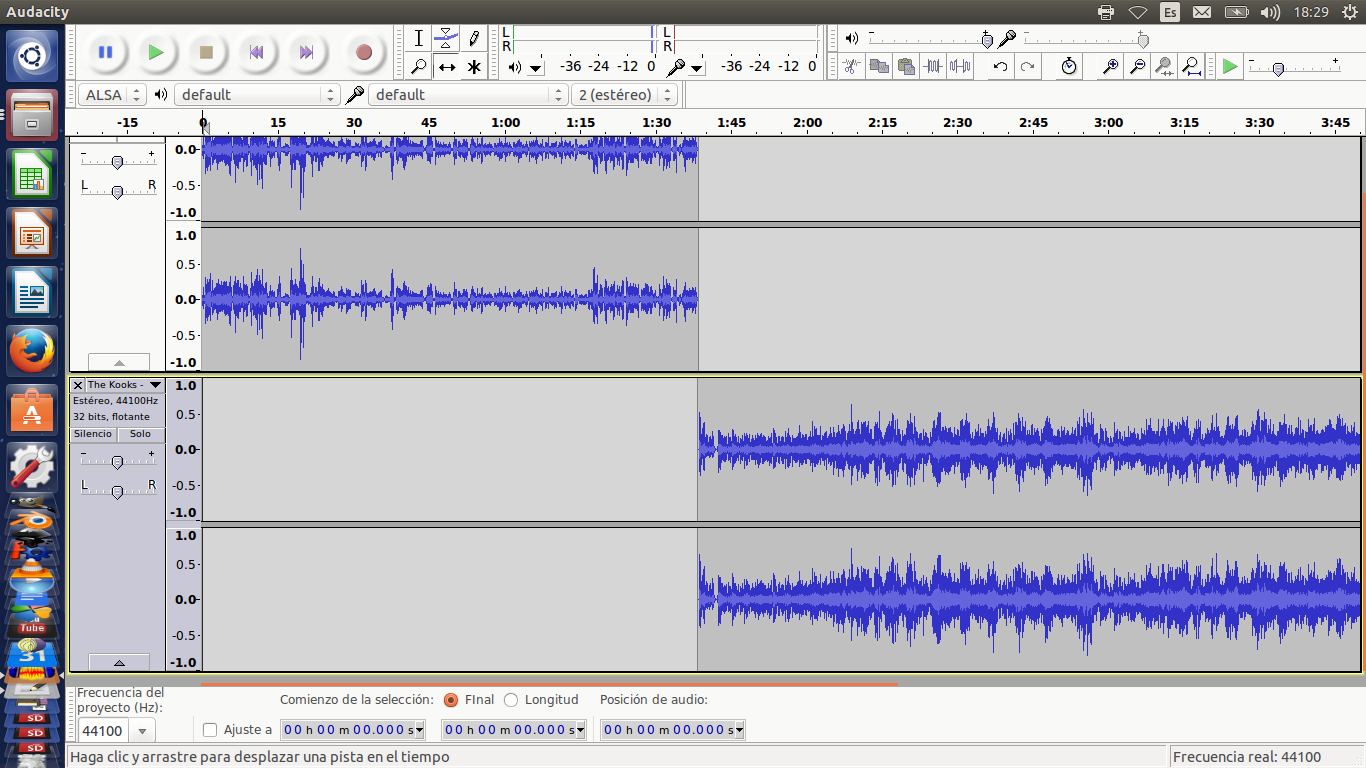The width and height of the screenshot is (1366, 768).
Task: Select the Zoom magnifier tool
Action: [419, 67]
